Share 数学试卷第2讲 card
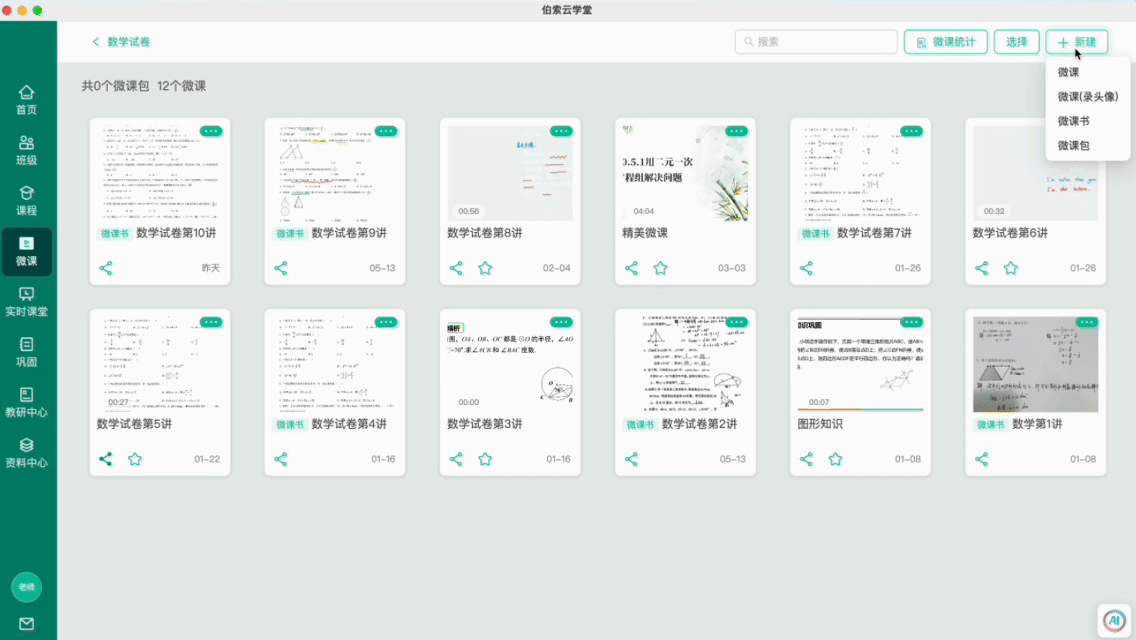Screen dimensions: 1136x640 pyautogui.click(x=631, y=459)
